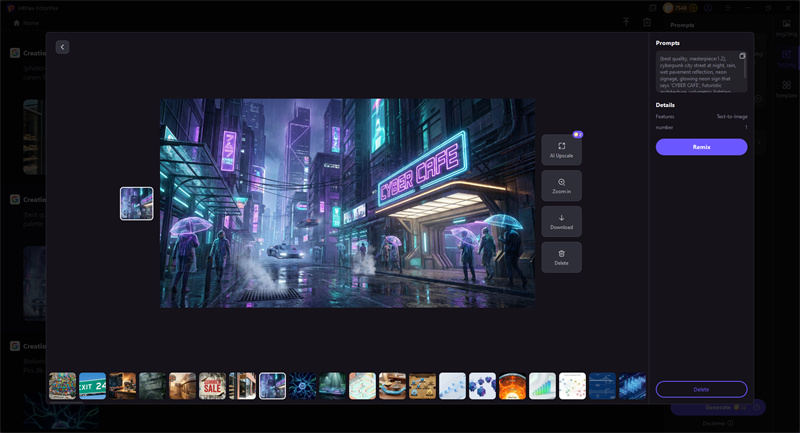Screen dimensions: 800x433
Task: Open the dark room with monitors thumbnail
Action: pos(122,386)
